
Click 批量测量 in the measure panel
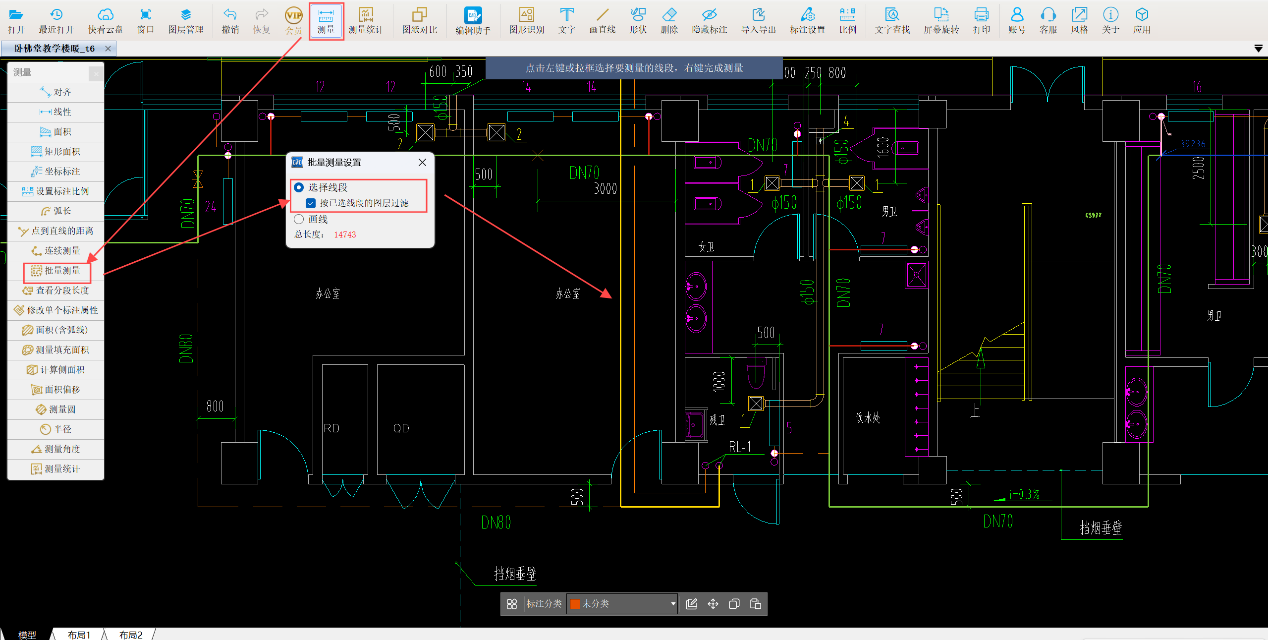(x=56, y=270)
